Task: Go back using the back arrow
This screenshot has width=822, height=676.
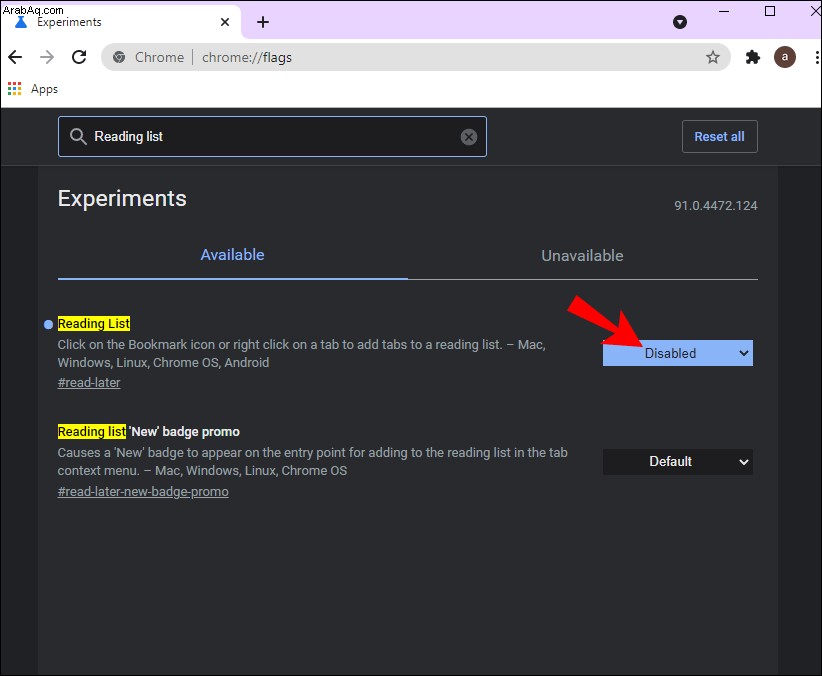Action: point(15,57)
